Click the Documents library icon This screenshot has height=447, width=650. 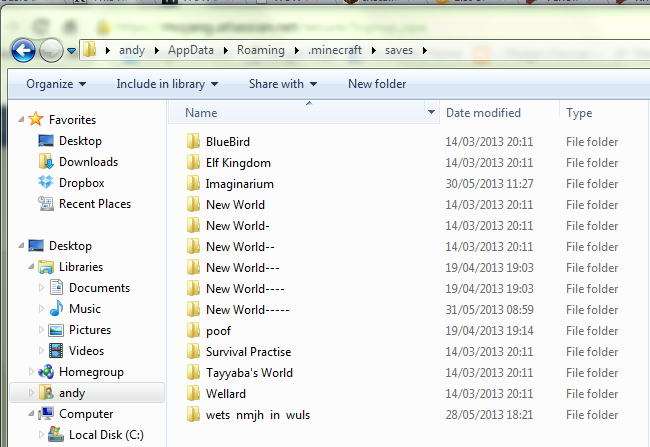point(56,287)
